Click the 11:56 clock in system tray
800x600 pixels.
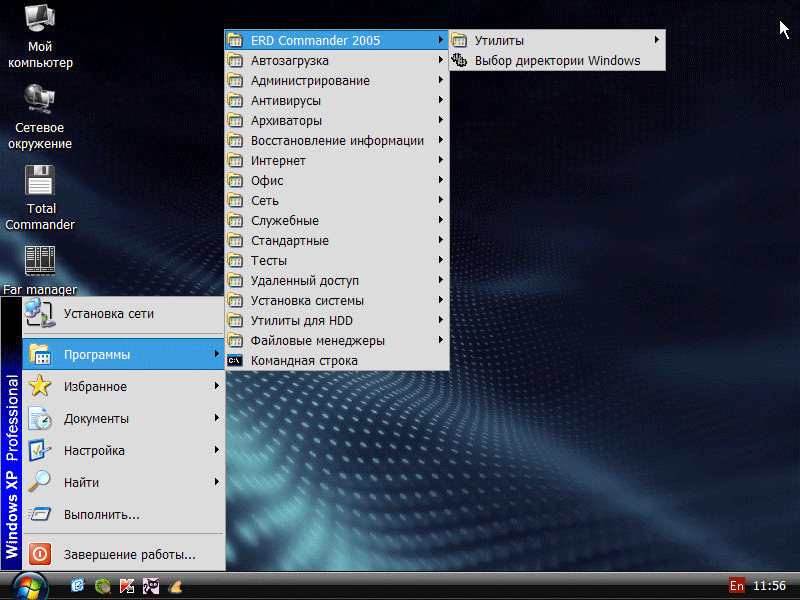(x=769, y=586)
